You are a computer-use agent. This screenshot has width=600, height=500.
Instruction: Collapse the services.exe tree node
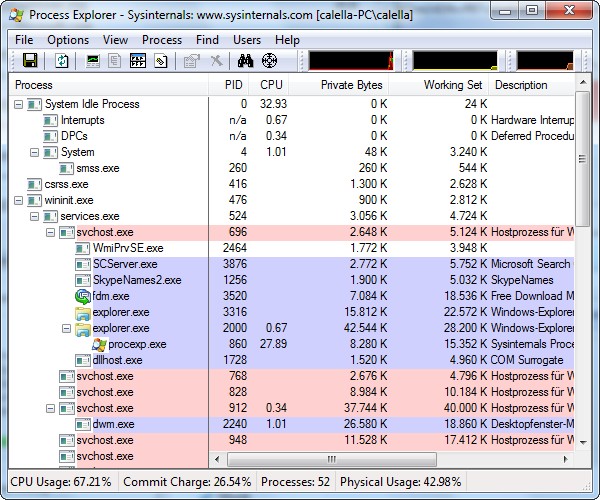coord(34,217)
